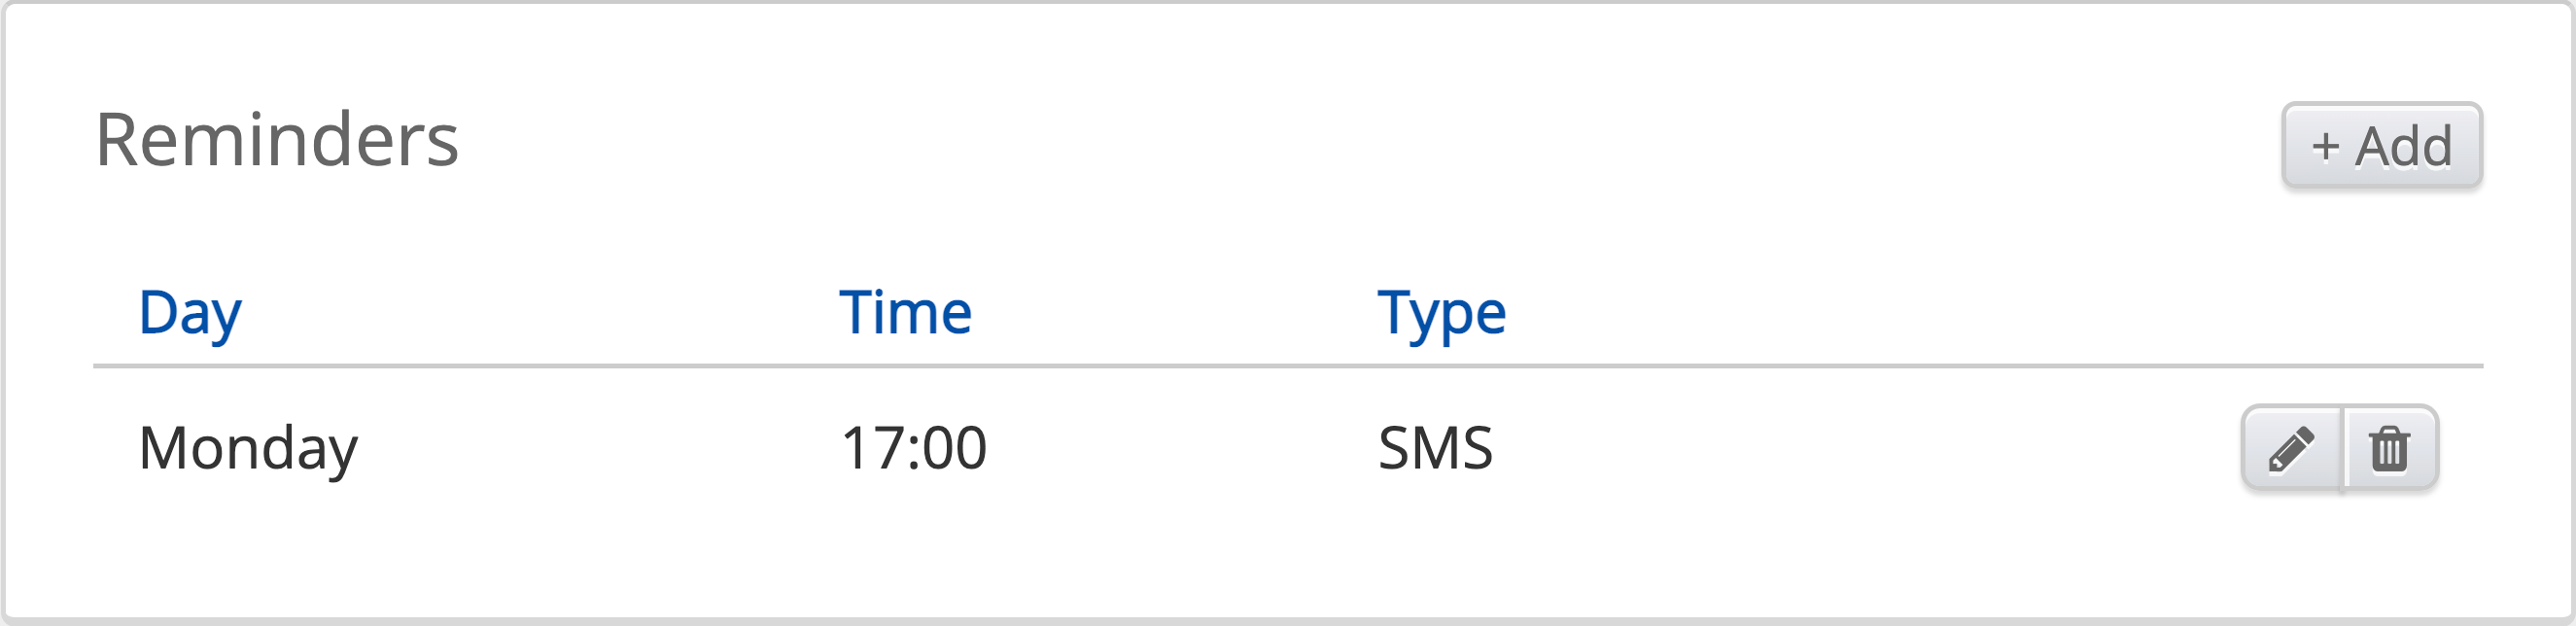Select the Monday reminder's day text
The image size is (2576, 626).
(x=247, y=448)
